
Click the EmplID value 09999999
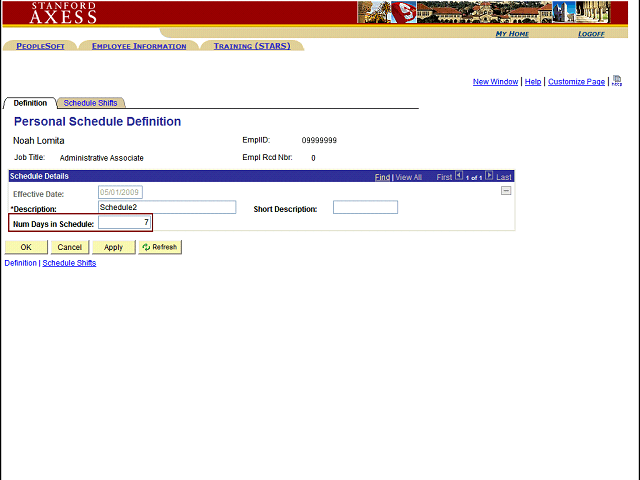coord(319,140)
